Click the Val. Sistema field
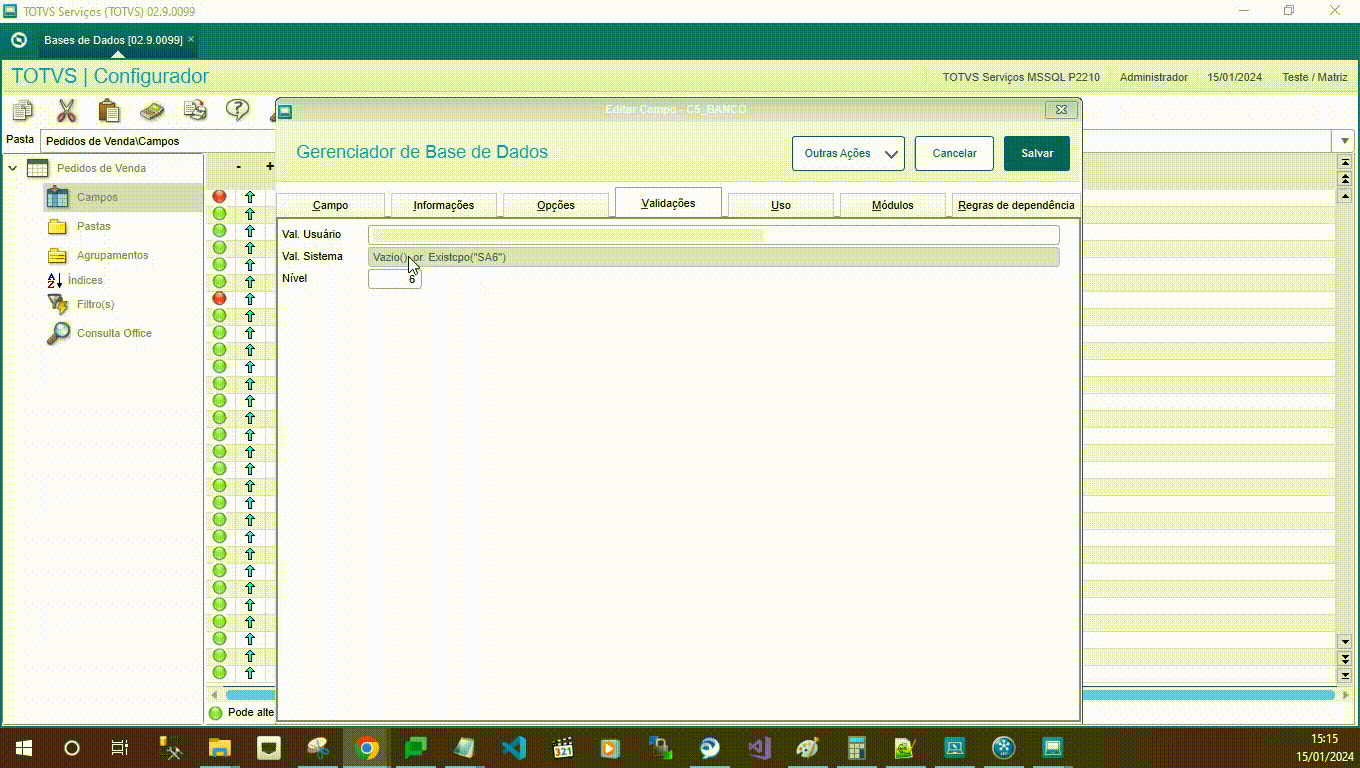The image size is (1360, 768). pos(713,257)
